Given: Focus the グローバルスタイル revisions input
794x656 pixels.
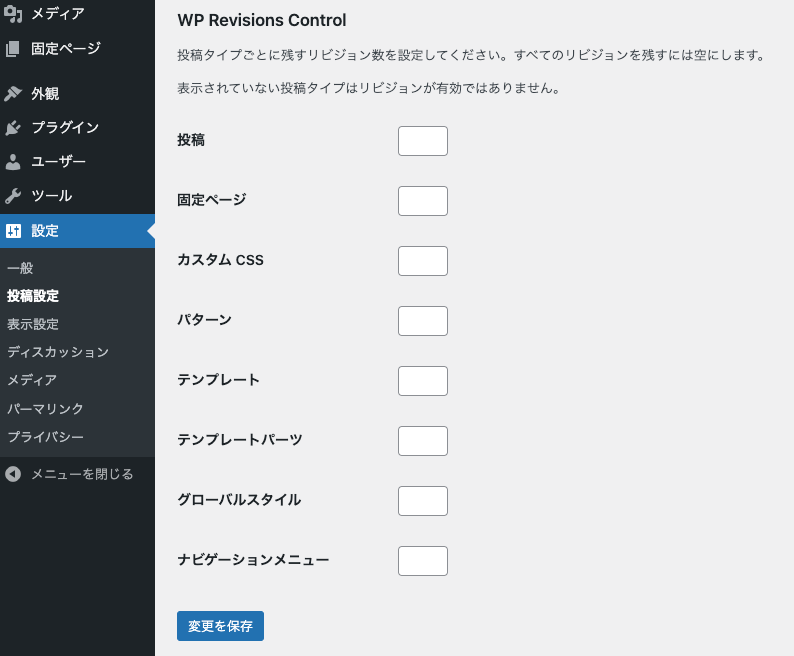Looking at the screenshot, I should 422,501.
